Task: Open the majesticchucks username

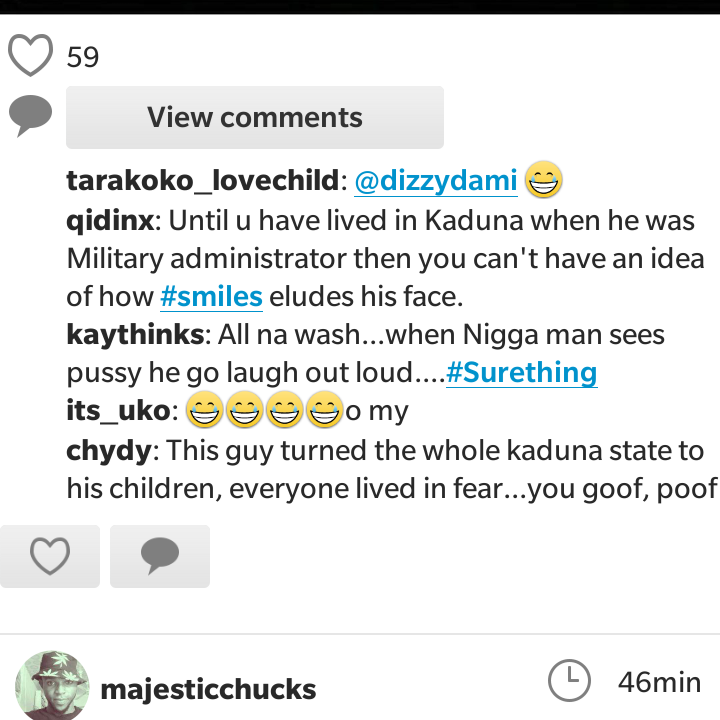Action: tap(208, 689)
